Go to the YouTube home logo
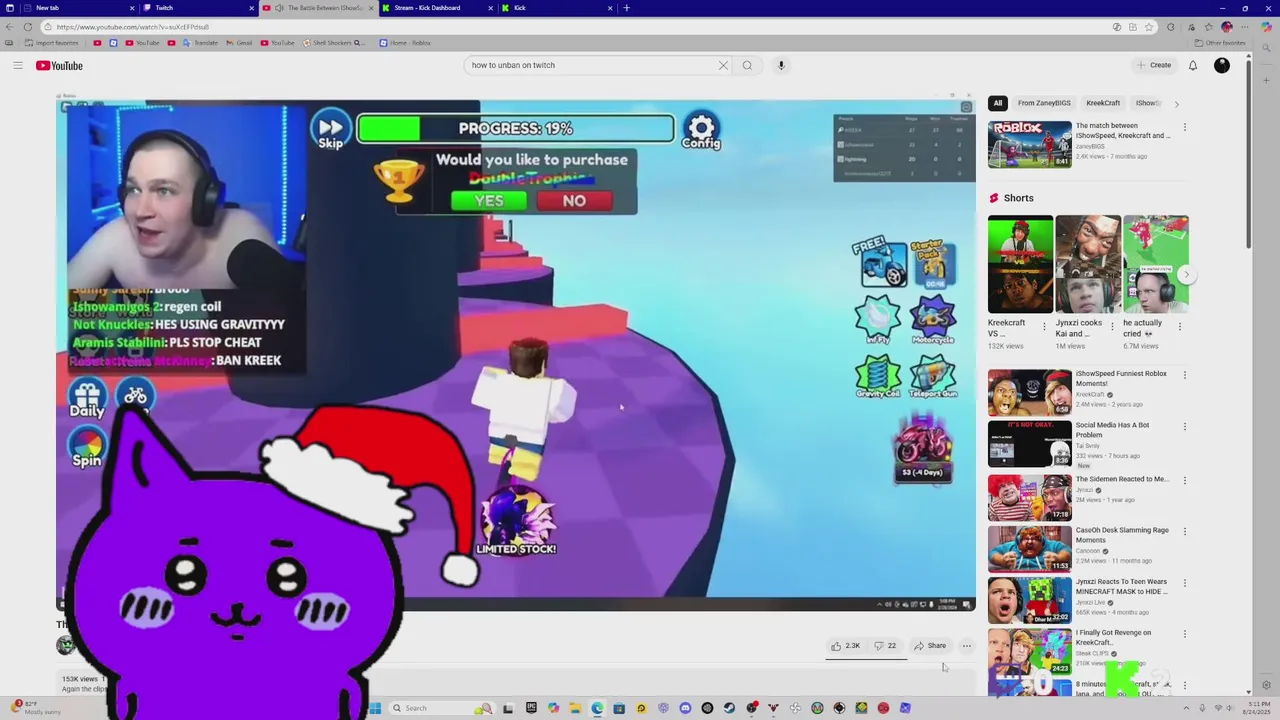 59,66
